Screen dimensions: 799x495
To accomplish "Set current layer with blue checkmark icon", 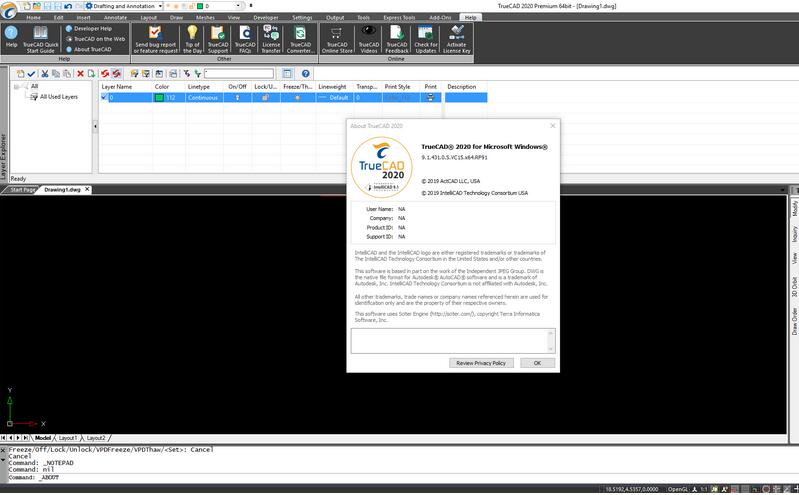I will [31, 74].
